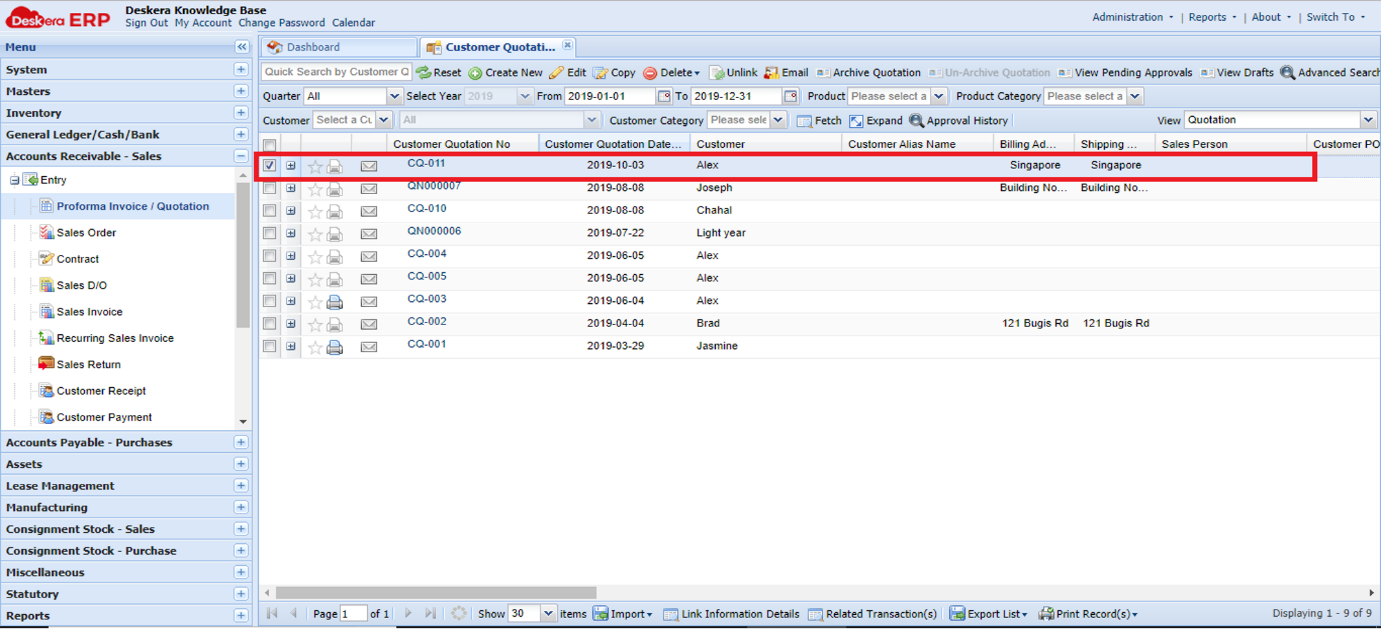
Task: Uncheck the CQ-011 row checkbox
Action: (270, 166)
